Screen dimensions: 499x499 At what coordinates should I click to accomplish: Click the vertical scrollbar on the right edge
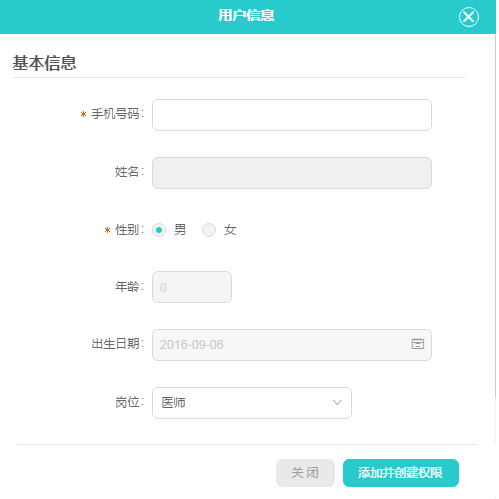point(497,213)
